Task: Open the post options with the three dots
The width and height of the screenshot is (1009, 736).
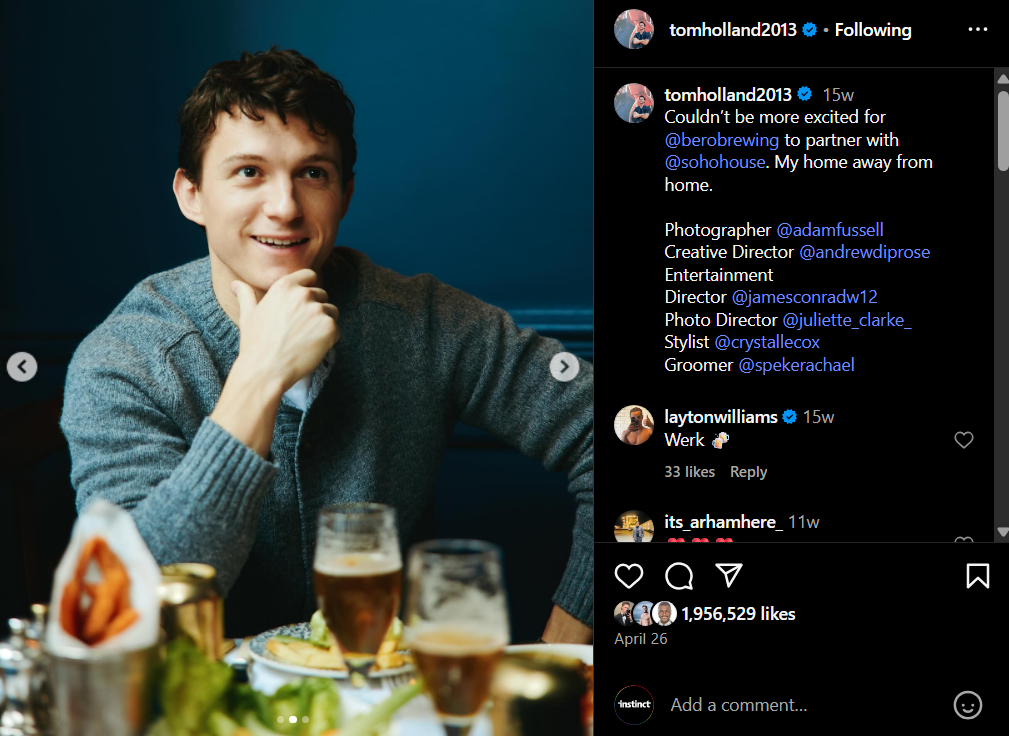Action: pyautogui.click(x=977, y=29)
